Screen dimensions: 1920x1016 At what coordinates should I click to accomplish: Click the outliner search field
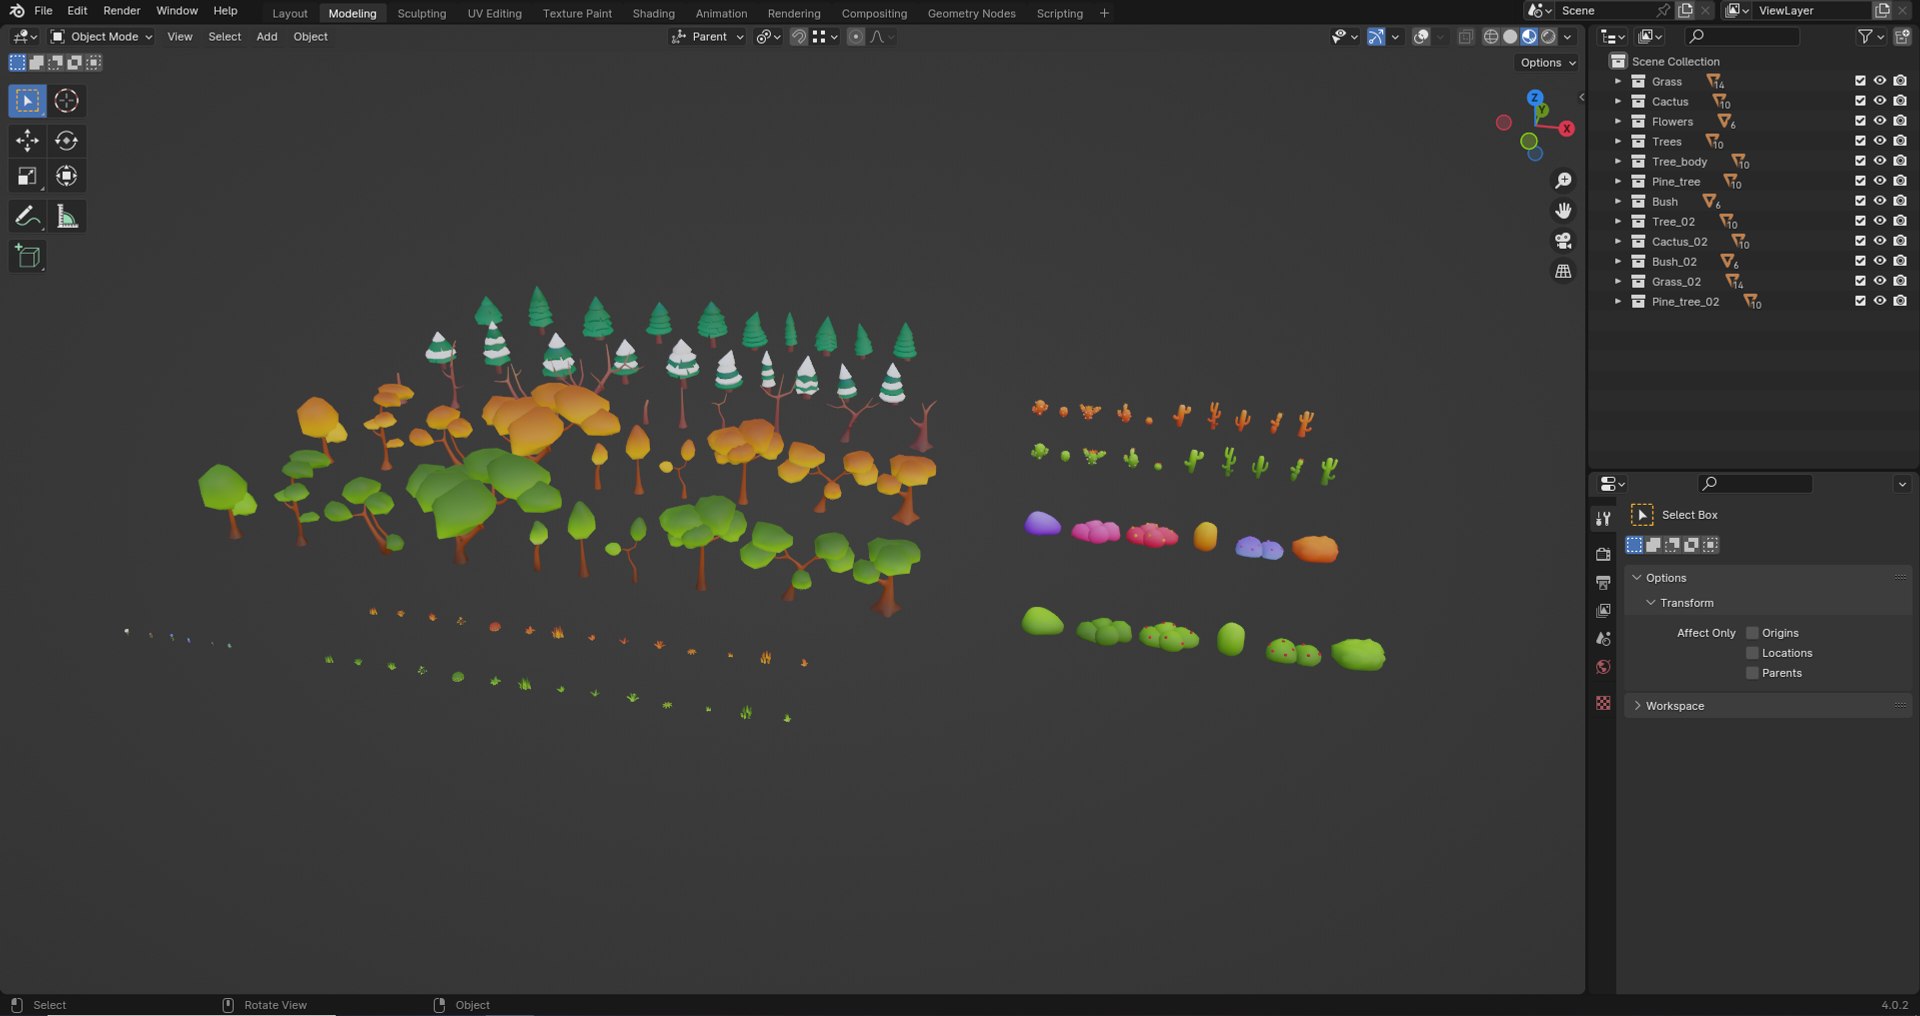[x=1742, y=37]
